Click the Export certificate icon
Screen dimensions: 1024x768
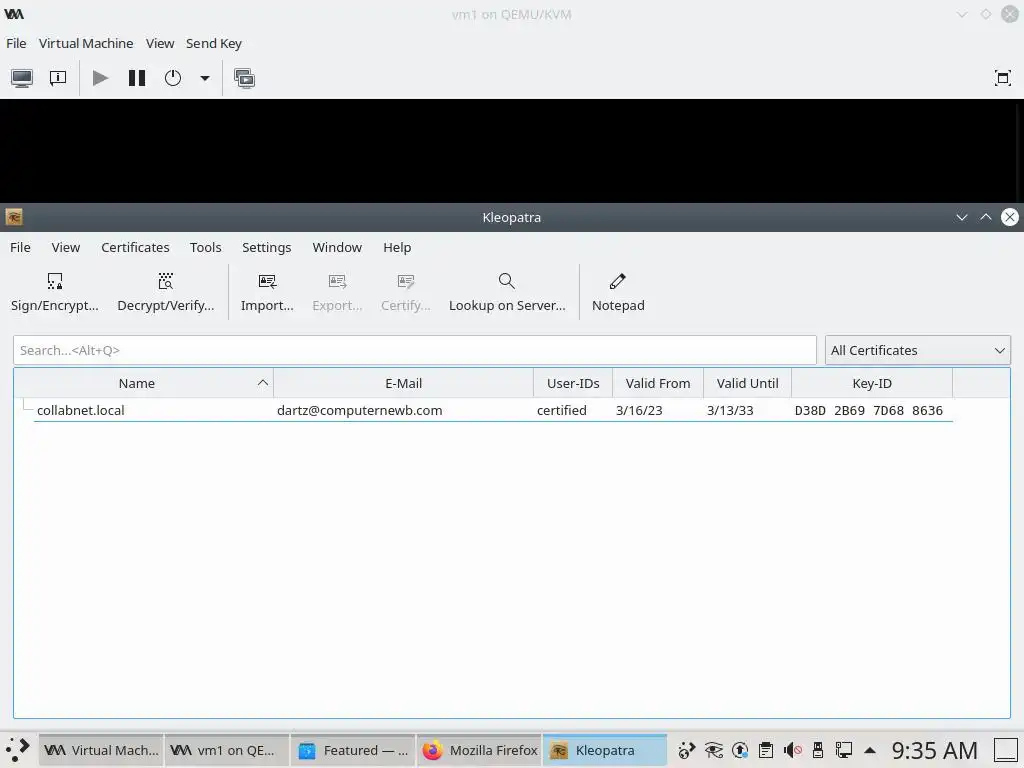coord(337,281)
